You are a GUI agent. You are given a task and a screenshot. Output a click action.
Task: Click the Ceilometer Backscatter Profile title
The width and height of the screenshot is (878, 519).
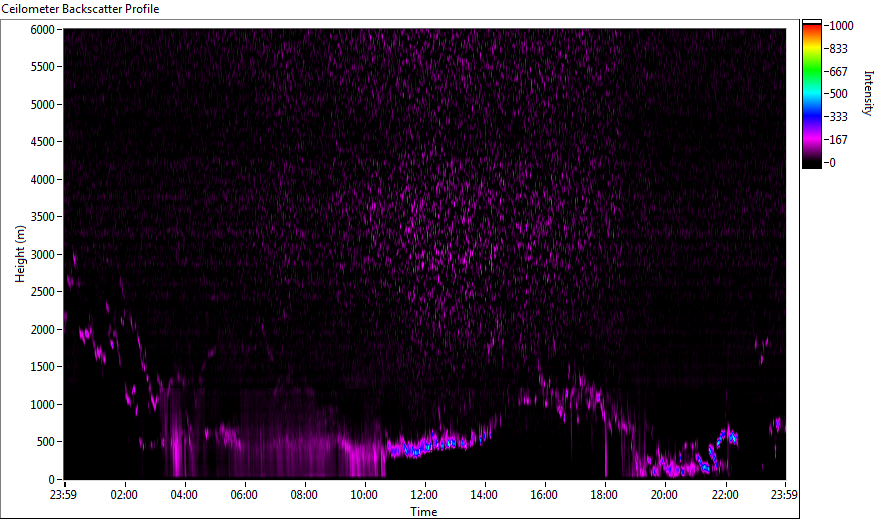pos(80,9)
